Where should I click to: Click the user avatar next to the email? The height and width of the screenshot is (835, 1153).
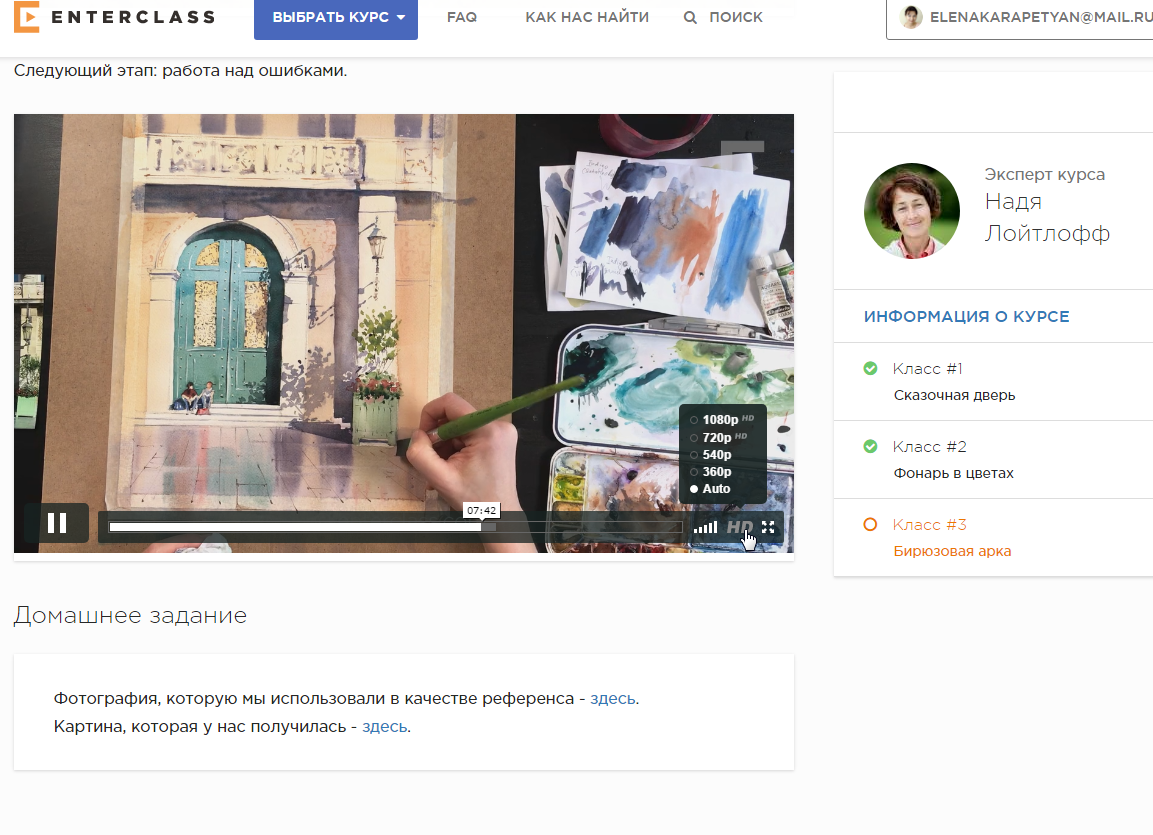pos(911,17)
